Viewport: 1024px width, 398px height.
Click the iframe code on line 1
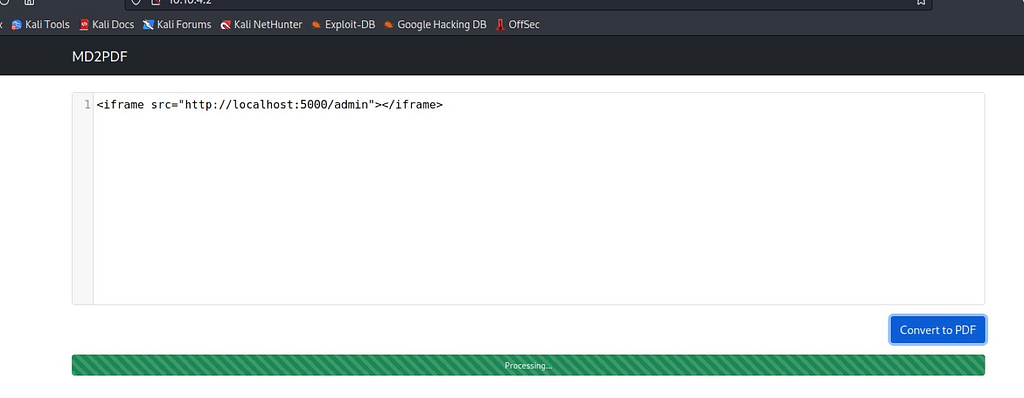click(x=269, y=105)
